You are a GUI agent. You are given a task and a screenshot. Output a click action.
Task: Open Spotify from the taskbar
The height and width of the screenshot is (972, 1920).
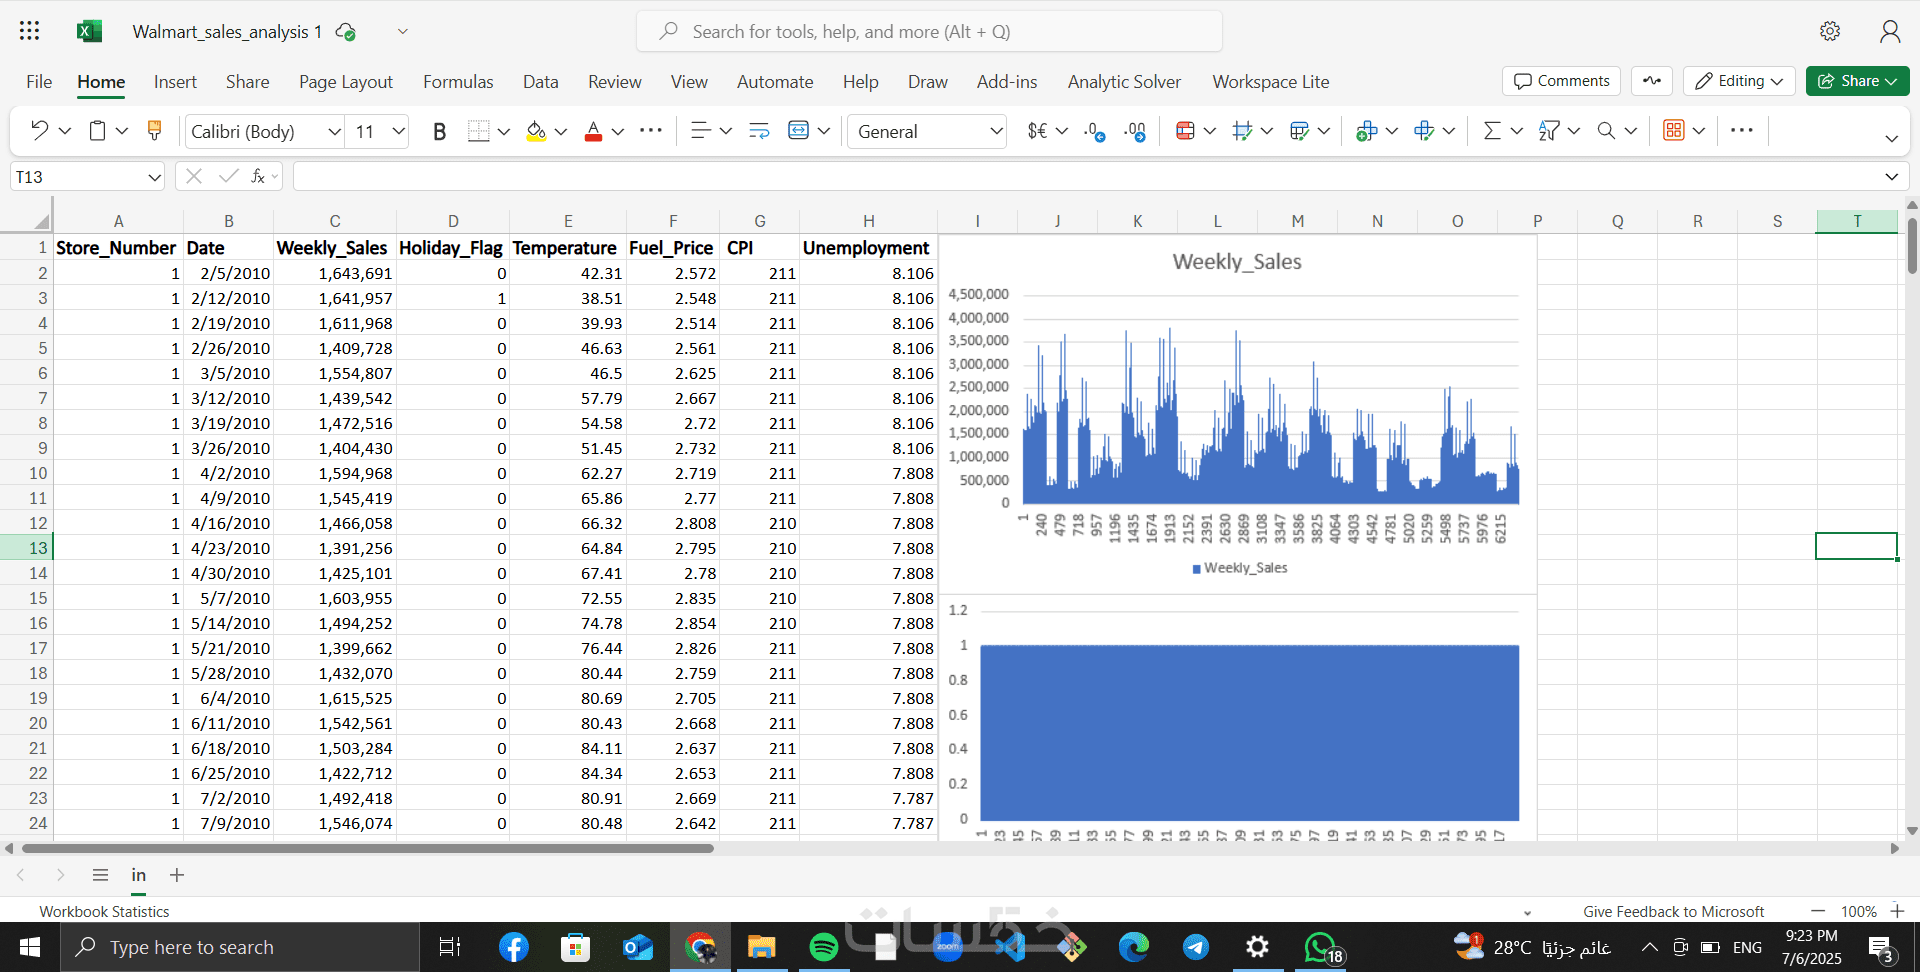[823, 947]
